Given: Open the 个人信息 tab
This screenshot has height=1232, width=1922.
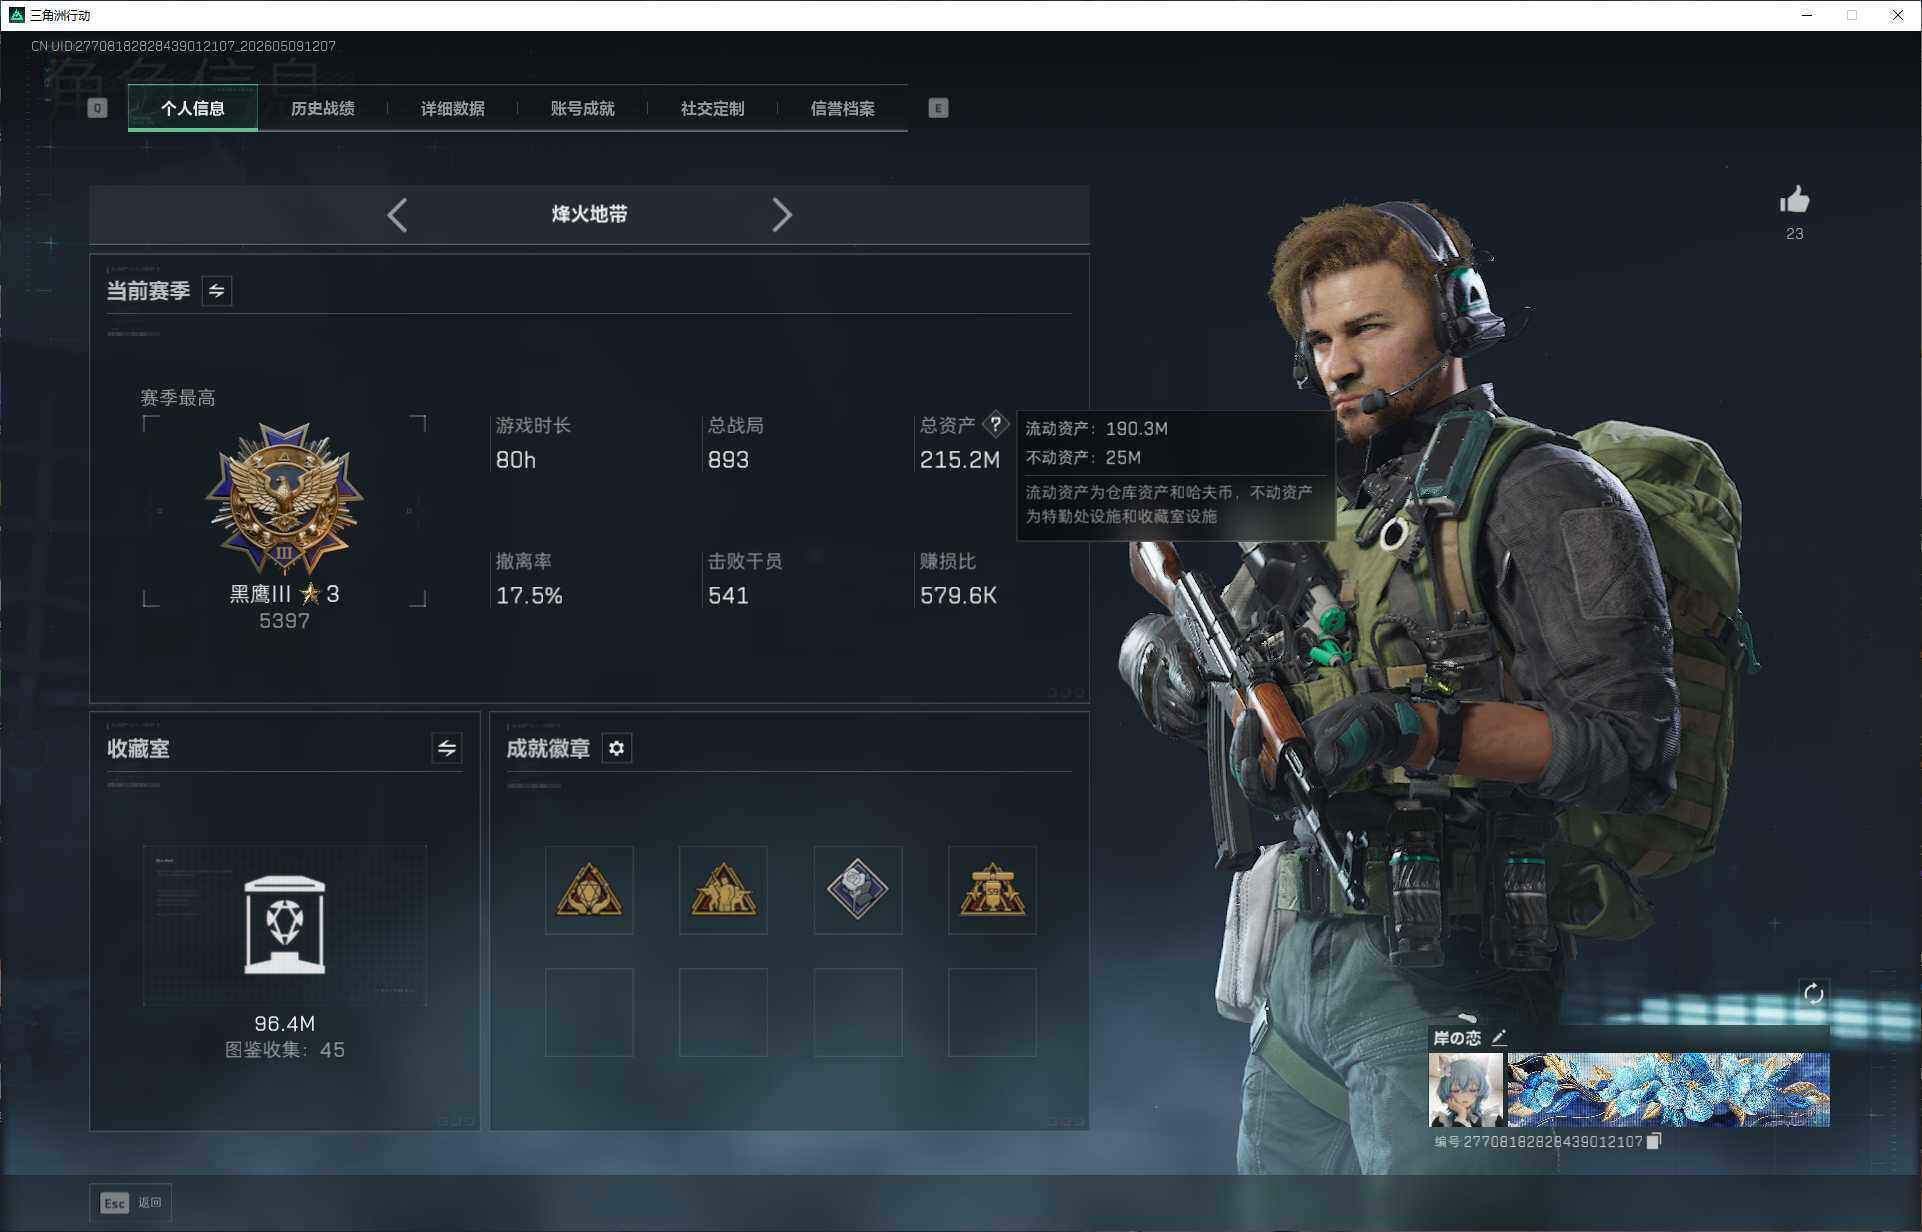Looking at the screenshot, I should click(x=193, y=108).
